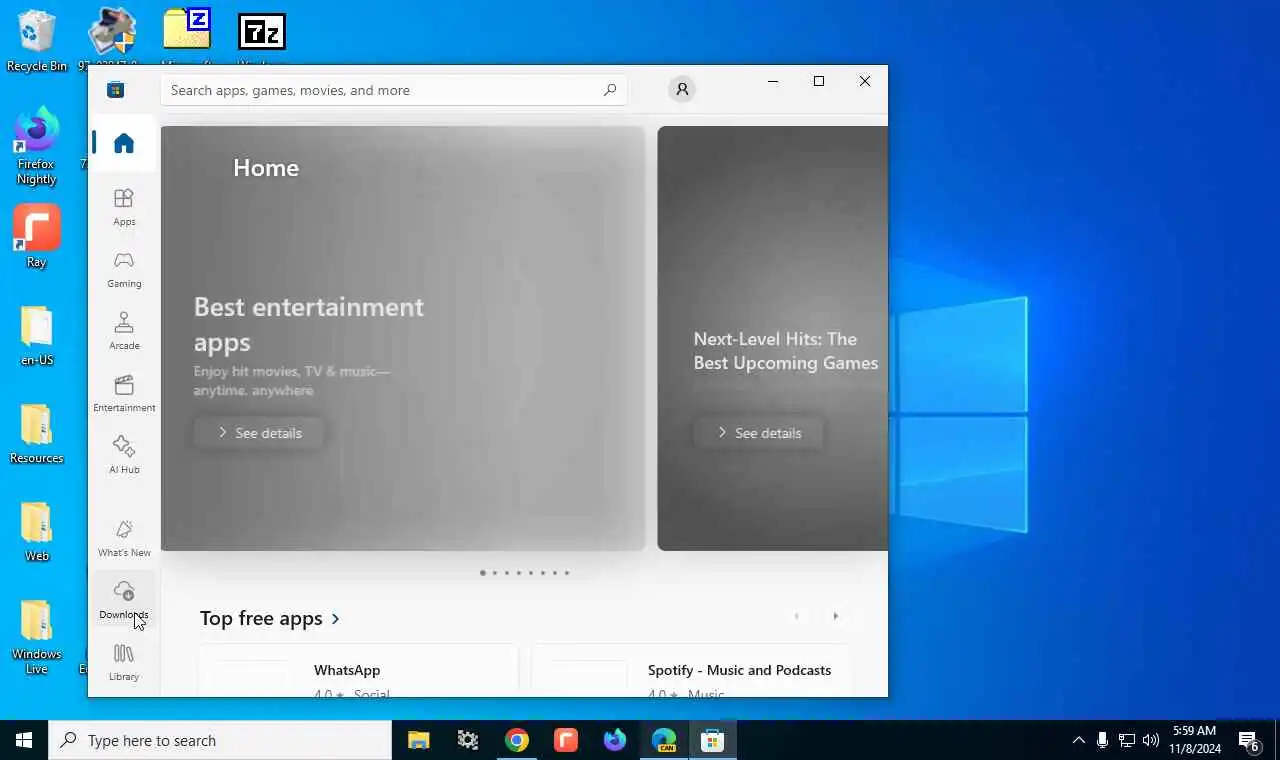1280x760 pixels.
Task: Open the WhatsApp app card
Action: (x=358, y=671)
